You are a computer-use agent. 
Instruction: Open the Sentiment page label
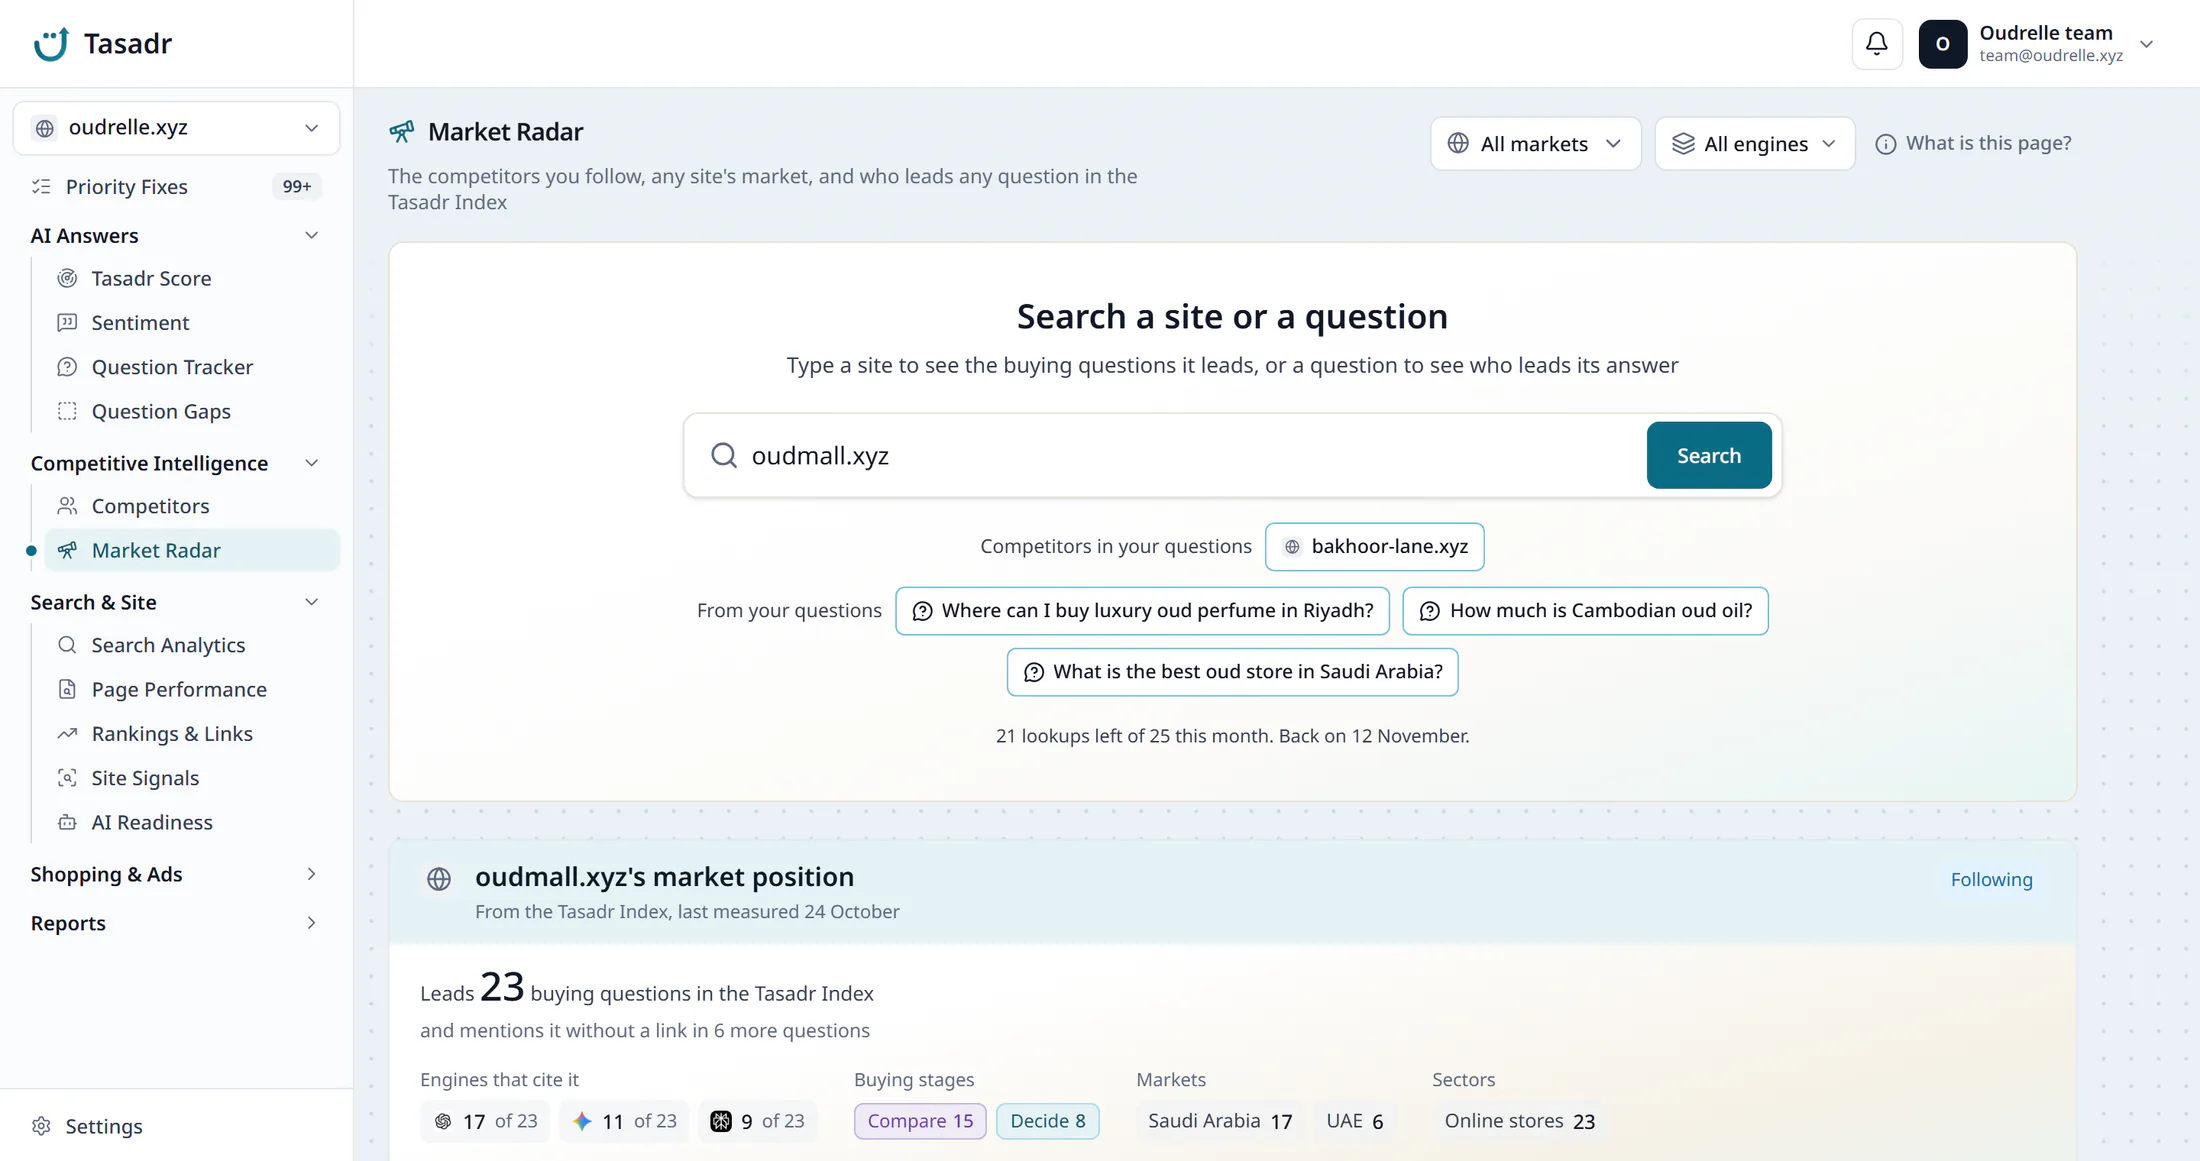pyautogui.click(x=140, y=322)
